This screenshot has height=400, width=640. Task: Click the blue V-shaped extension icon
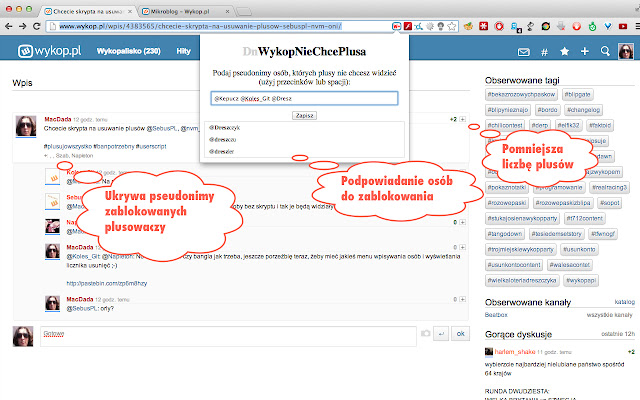tap(608, 26)
